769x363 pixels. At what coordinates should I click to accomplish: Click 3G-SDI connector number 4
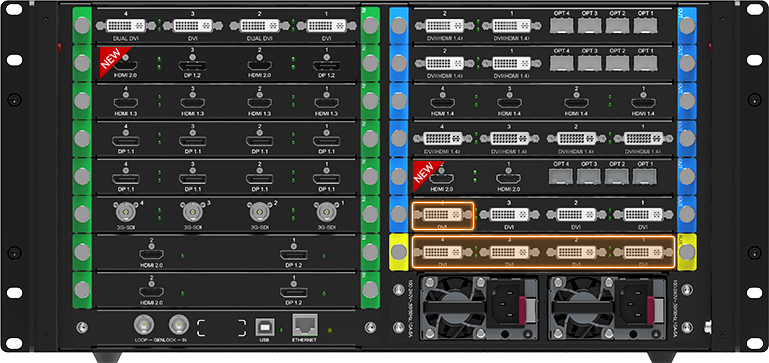coord(125,211)
